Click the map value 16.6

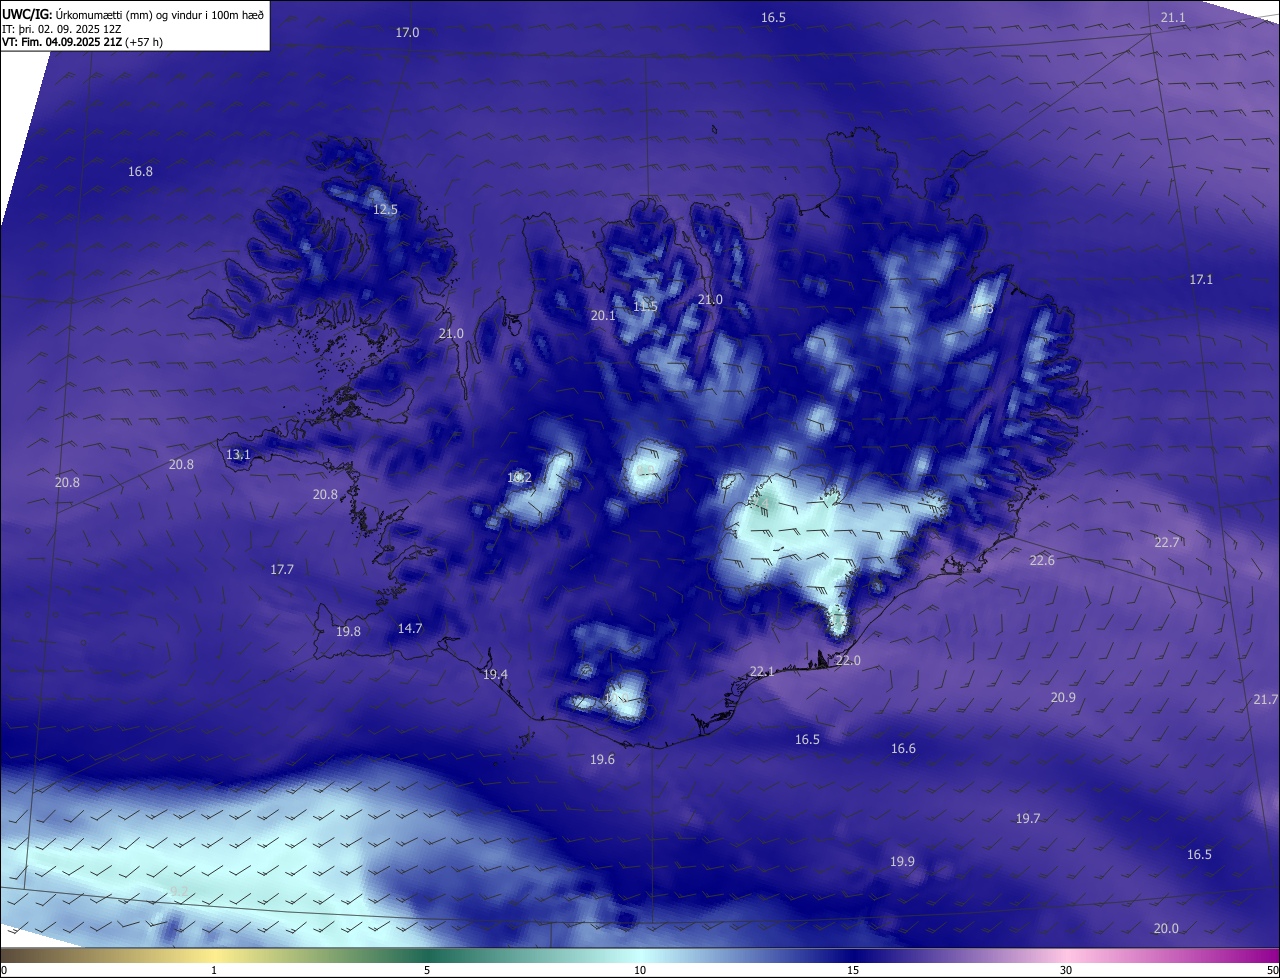coord(903,748)
